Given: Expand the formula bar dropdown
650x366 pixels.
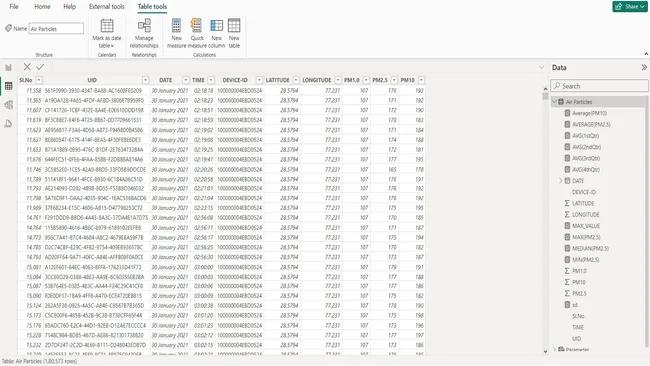Looking at the screenshot, I should pos(541,67).
